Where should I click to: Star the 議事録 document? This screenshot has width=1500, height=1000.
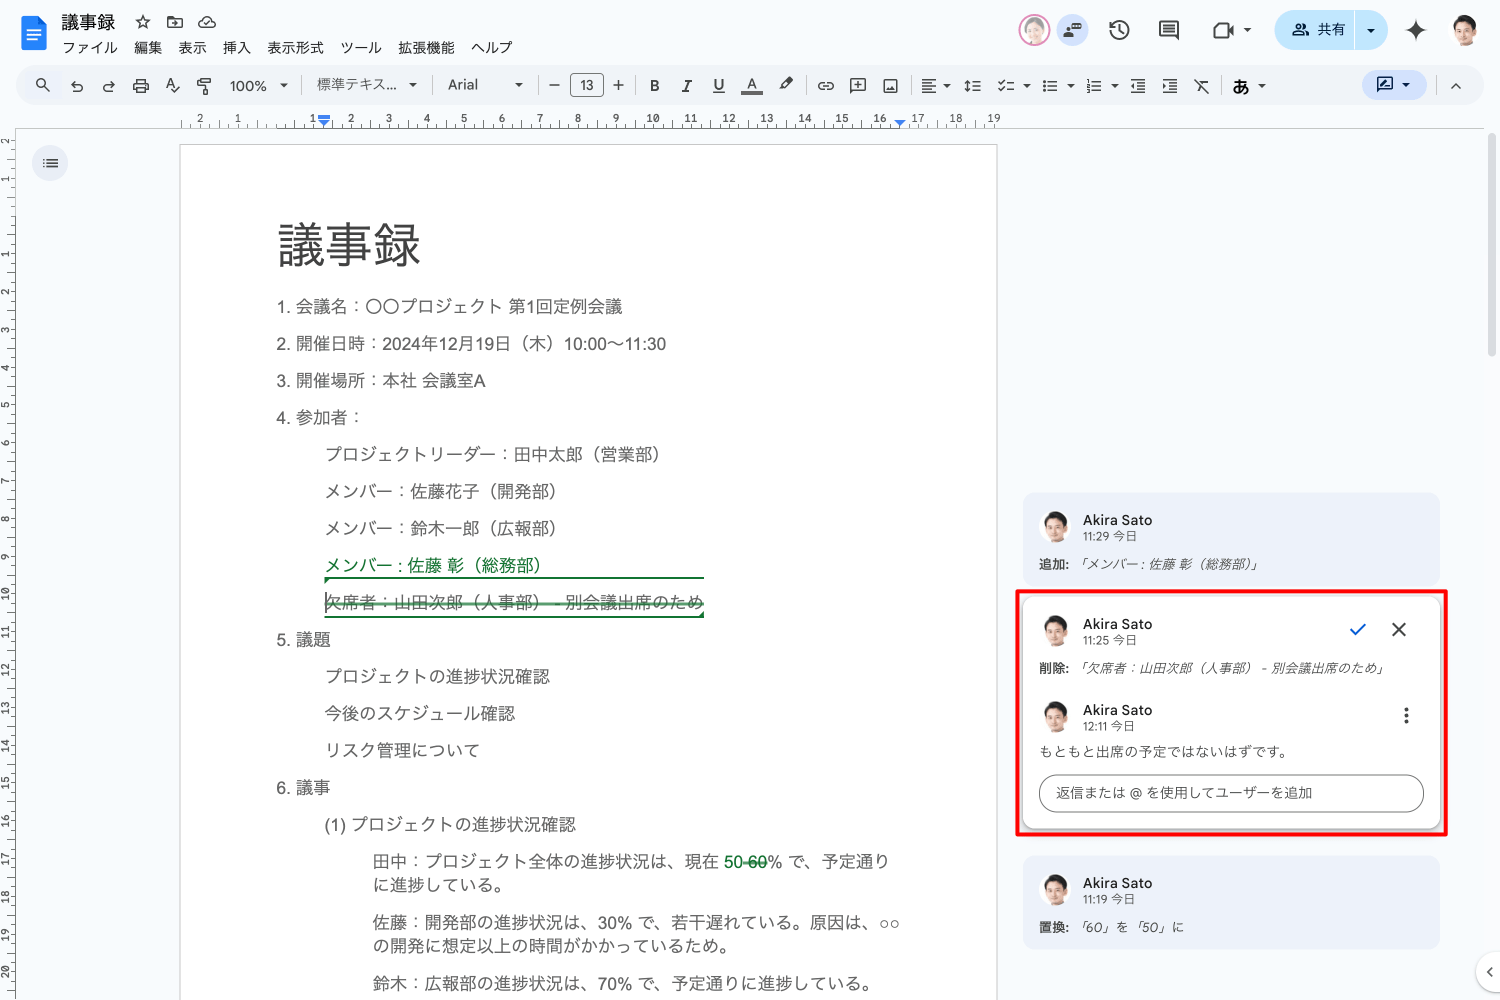(143, 22)
